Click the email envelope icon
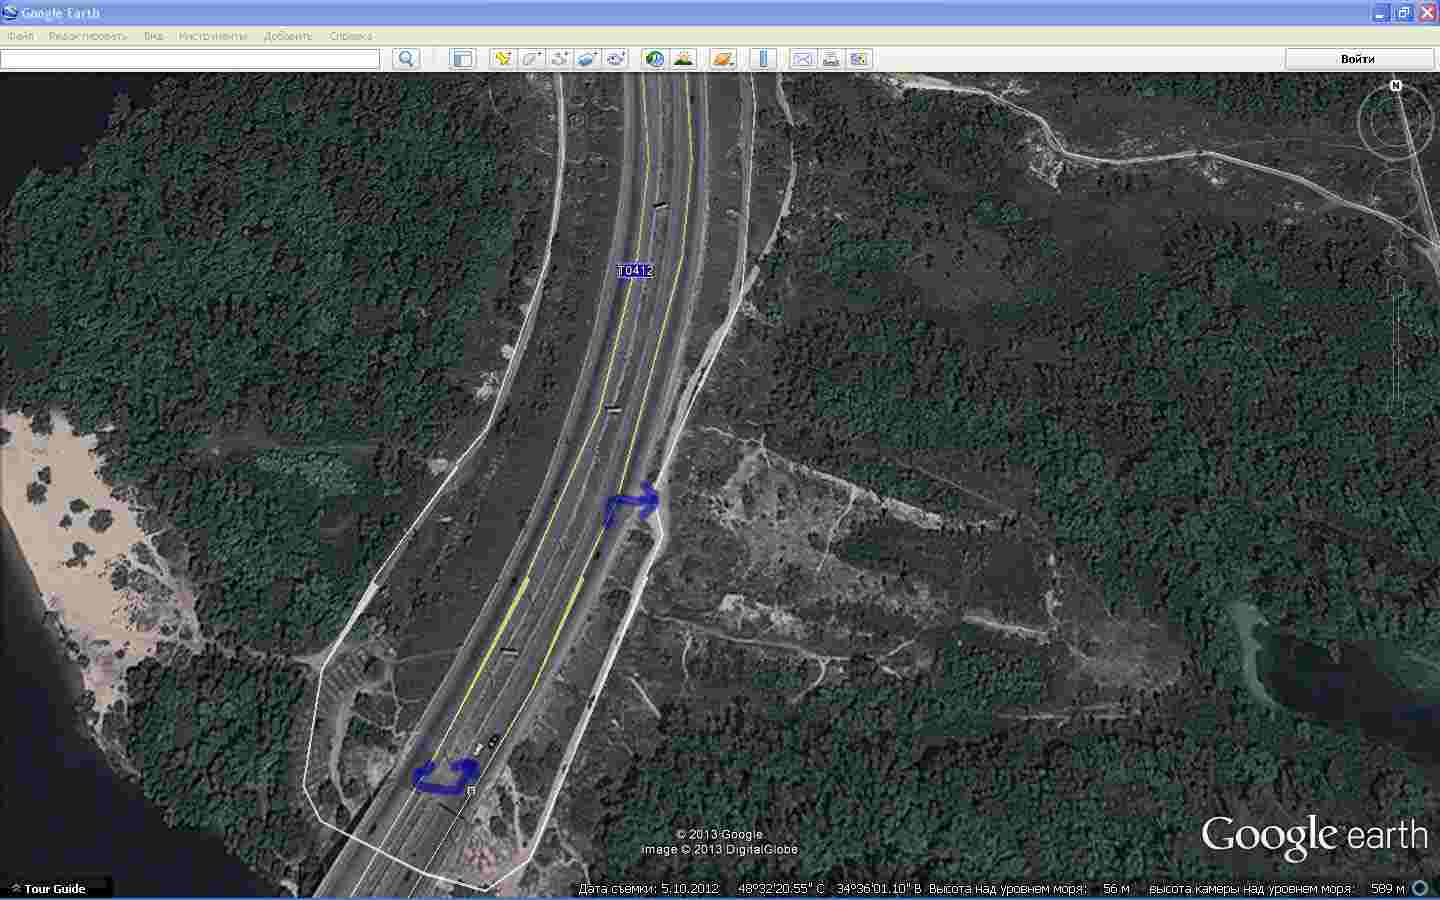The image size is (1440, 900). click(802, 59)
